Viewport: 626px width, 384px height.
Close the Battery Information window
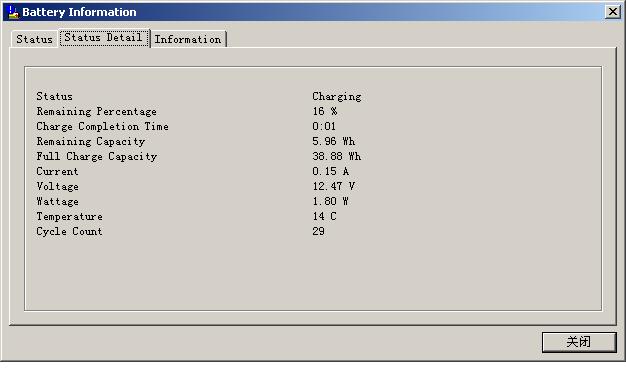pyautogui.click(x=612, y=12)
